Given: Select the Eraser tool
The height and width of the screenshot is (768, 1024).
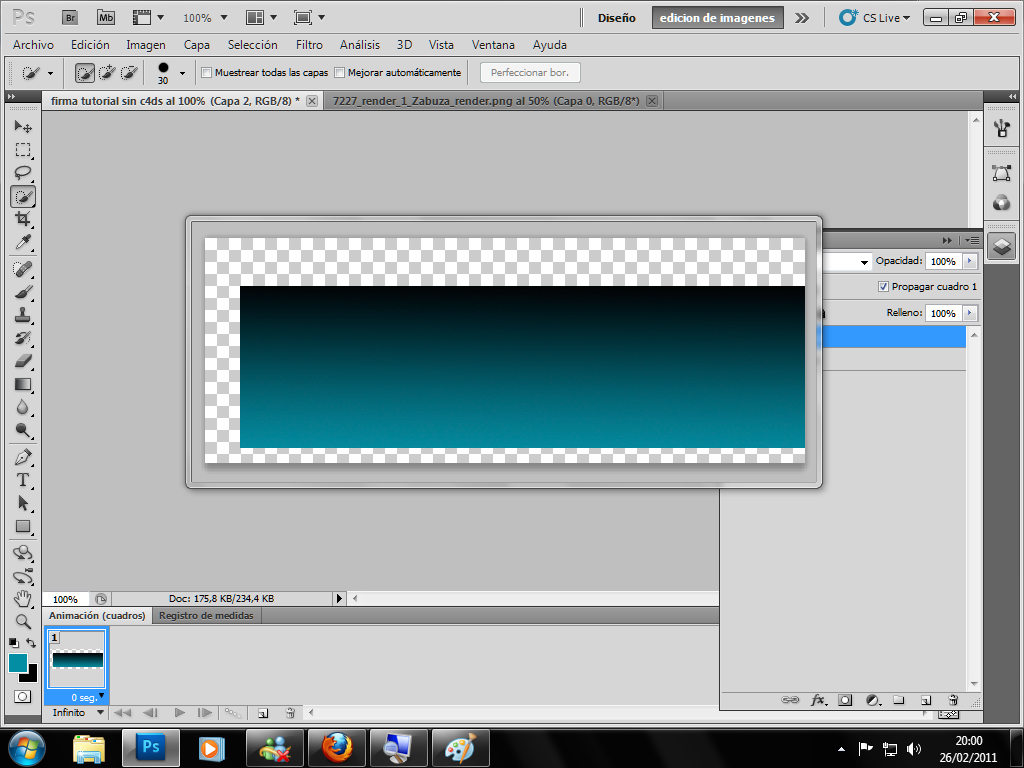Looking at the screenshot, I should 23,360.
